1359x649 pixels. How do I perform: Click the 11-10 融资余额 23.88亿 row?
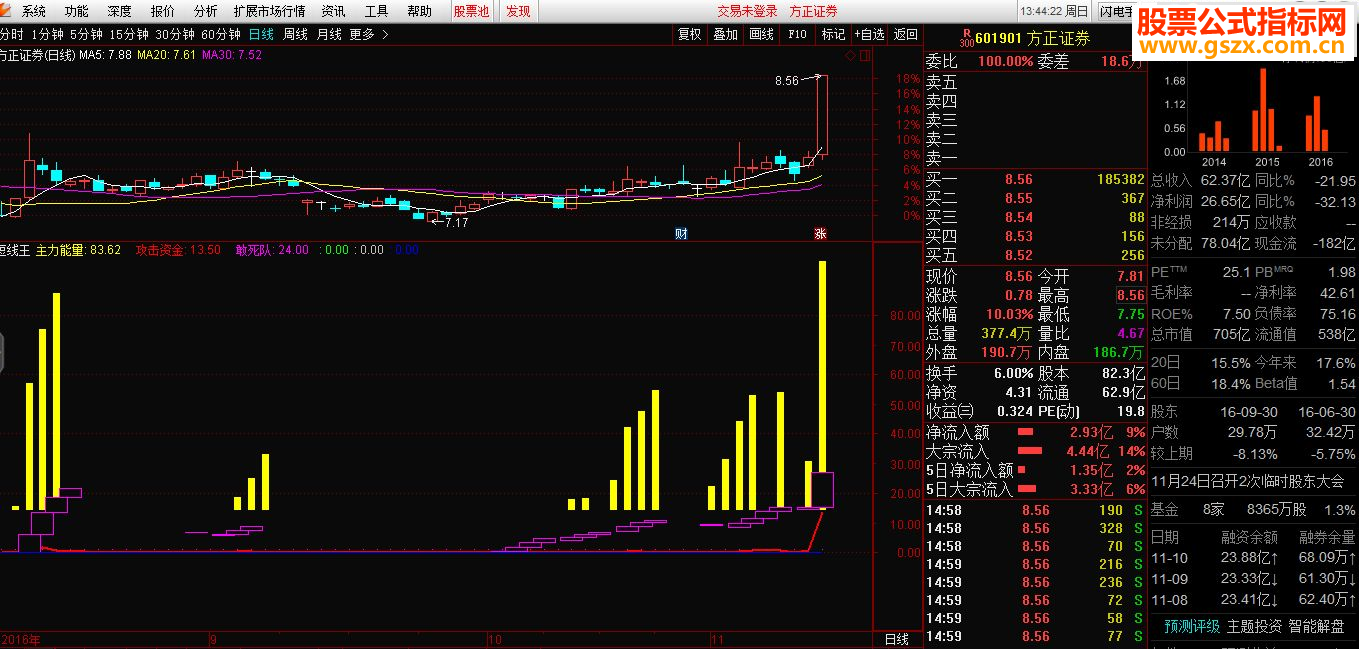pos(1253,557)
